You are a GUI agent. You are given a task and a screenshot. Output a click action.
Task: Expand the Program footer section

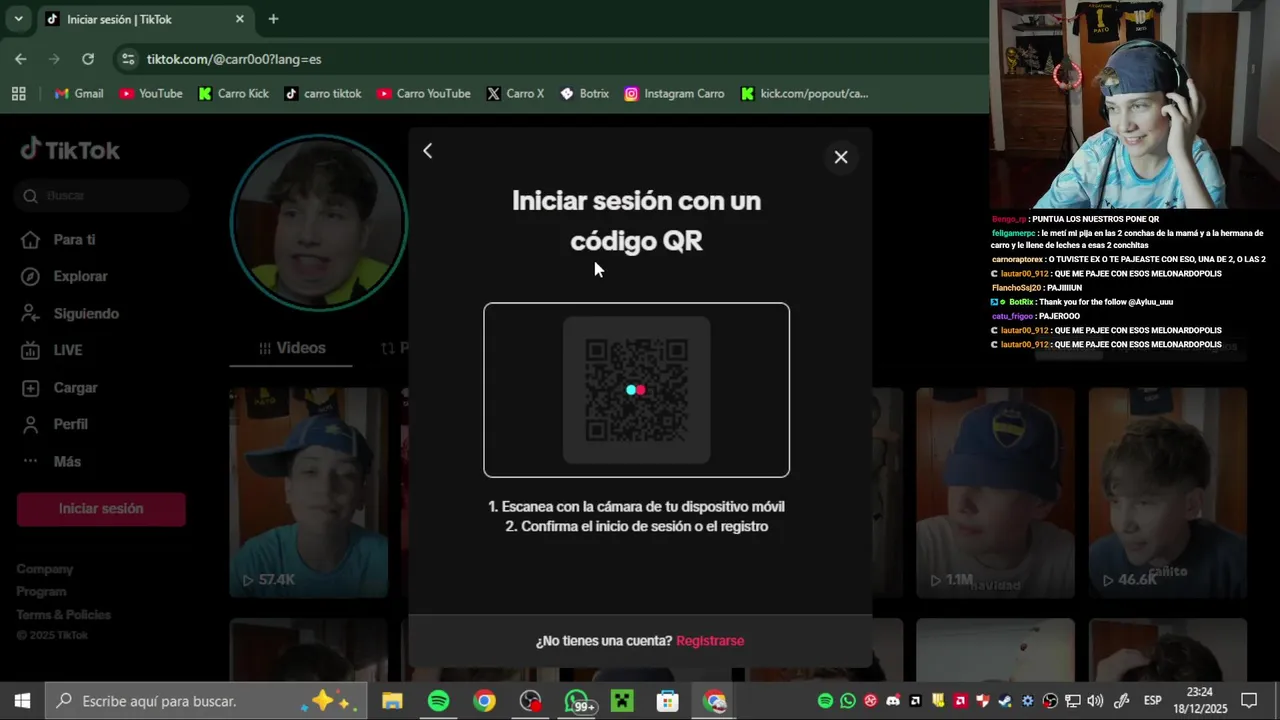click(41, 592)
